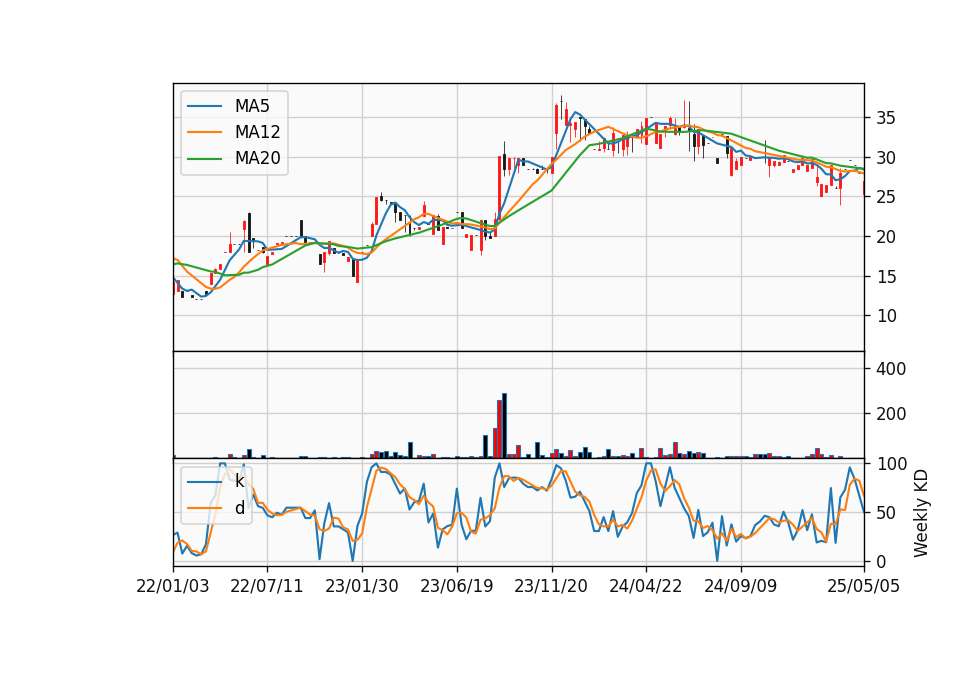
Task: Click the MA5 legend label
Action: 252,106
